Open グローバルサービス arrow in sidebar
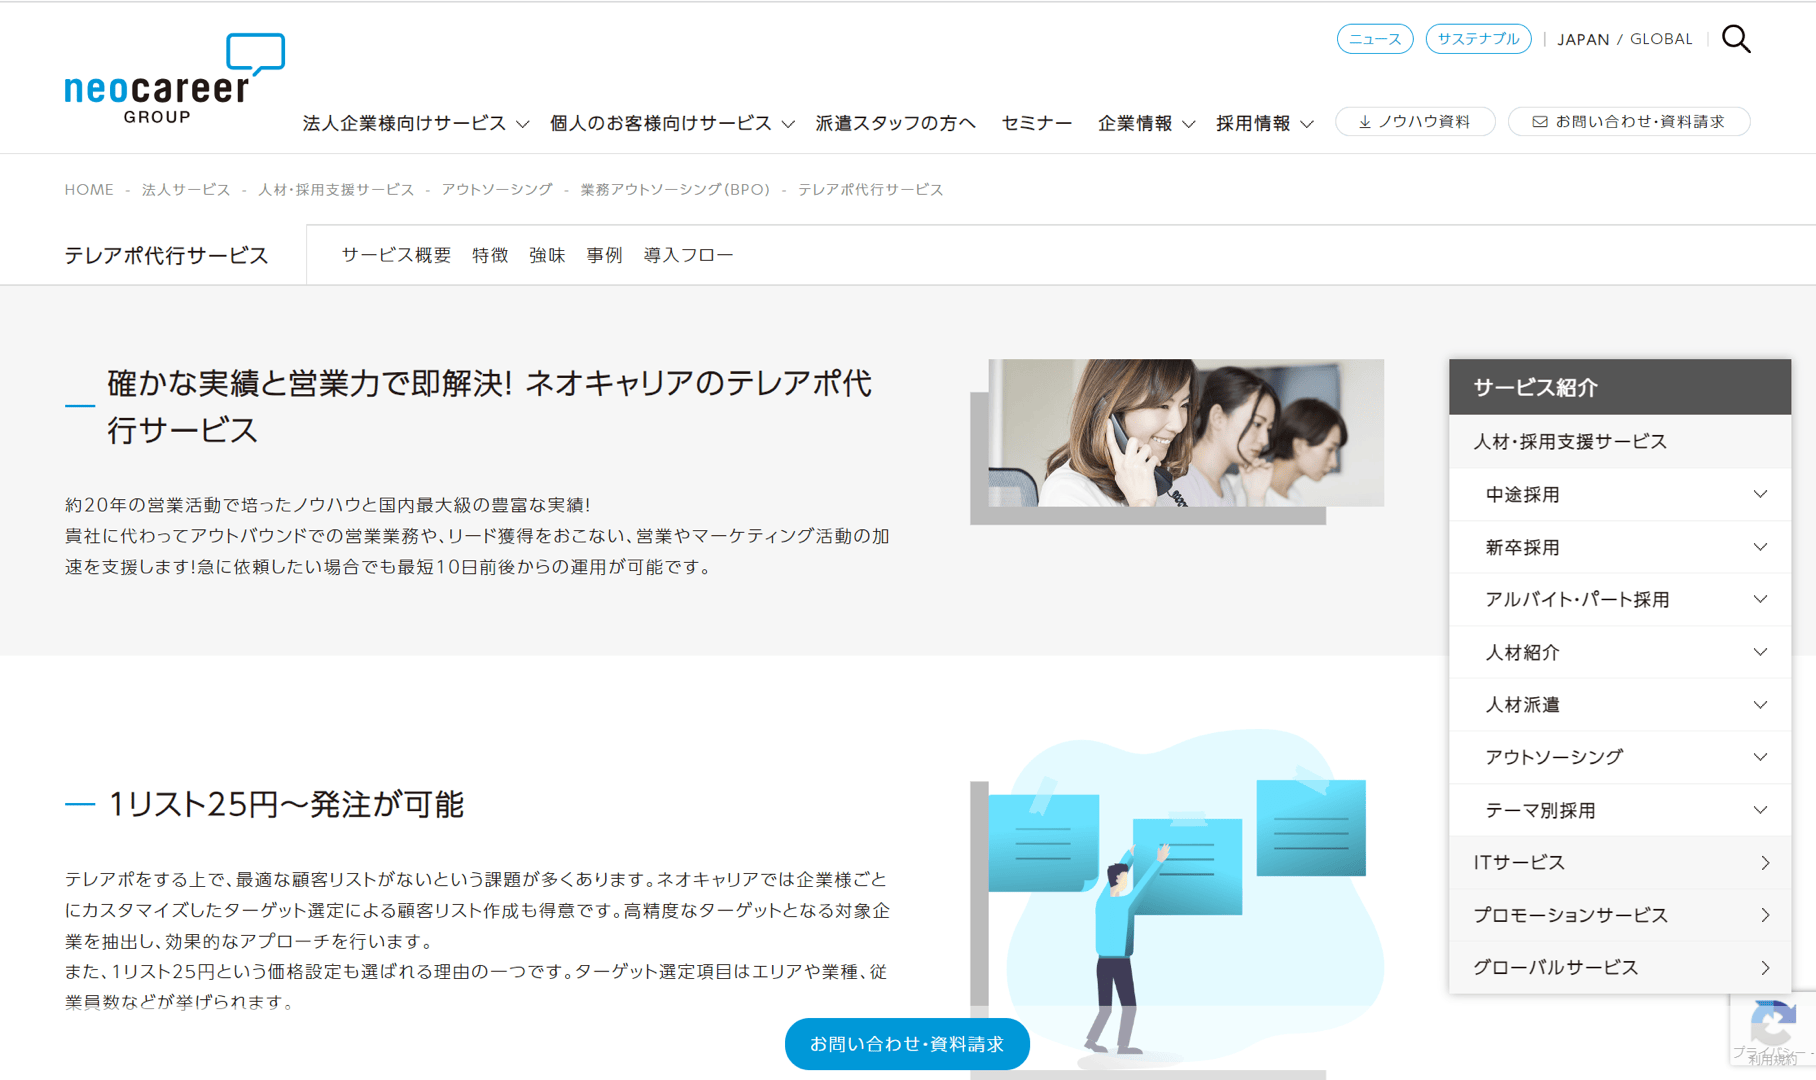This screenshot has height=1080, width=1816. [1765, 968]
